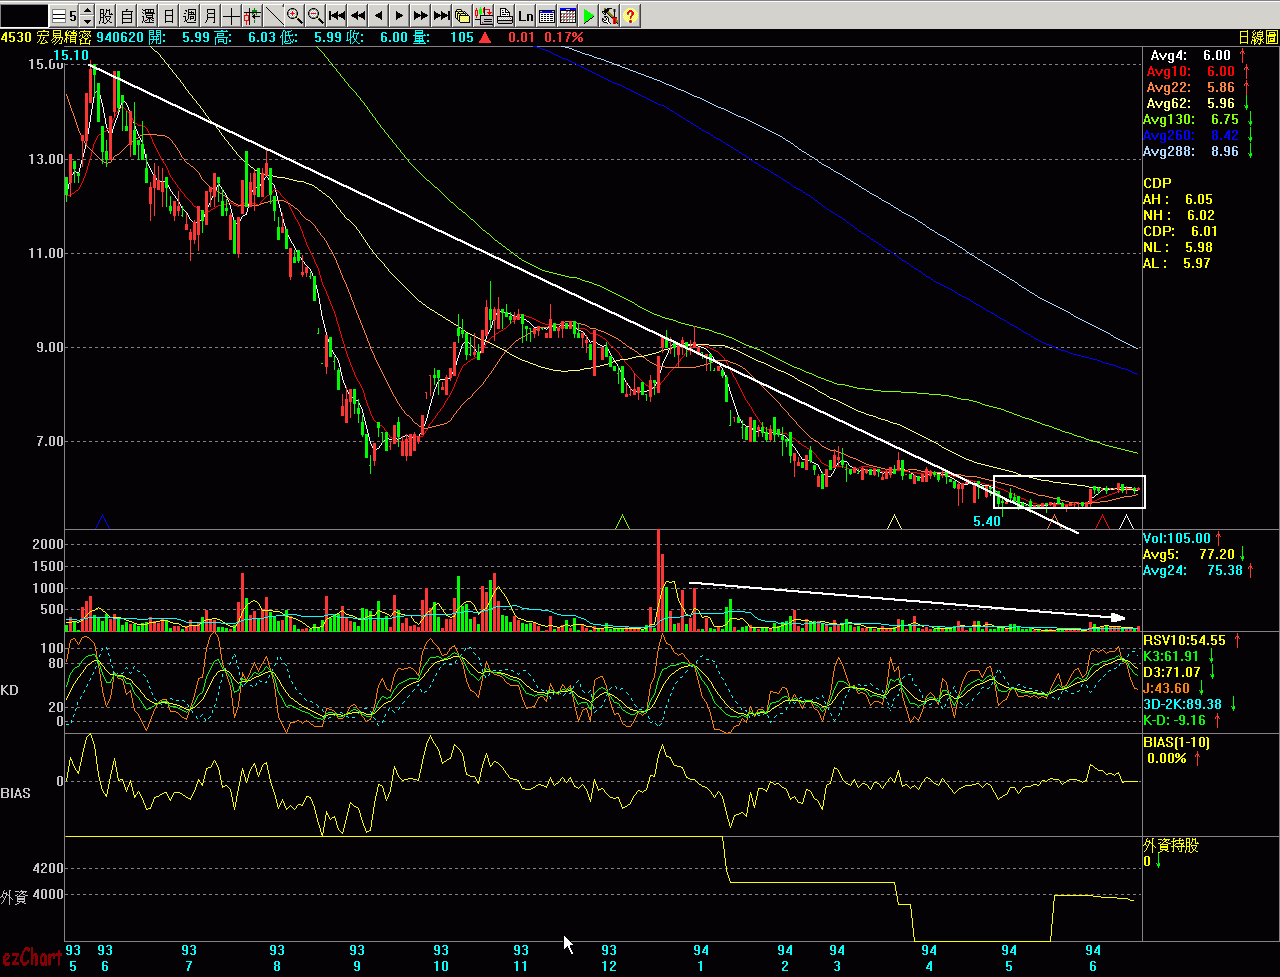Click the 還 toolbar button
Viewport: 1280px width, 977px height.
pos(148,16)
